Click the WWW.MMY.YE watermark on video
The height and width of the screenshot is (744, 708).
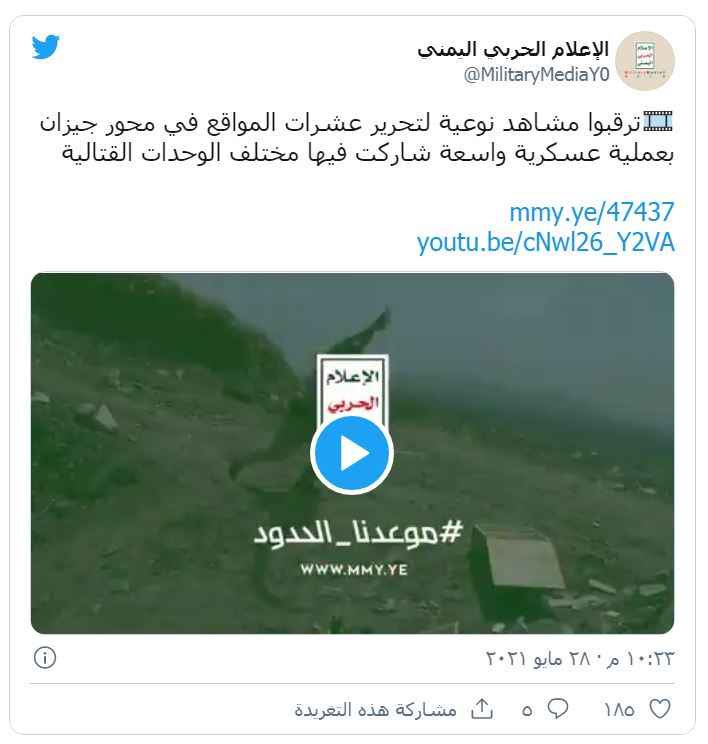[354, 569]
